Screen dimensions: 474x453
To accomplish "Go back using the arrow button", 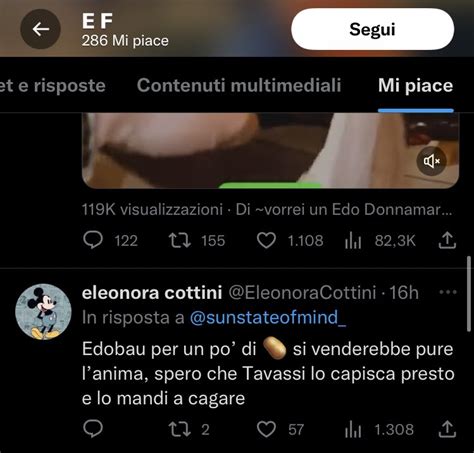I will click(40, 29).
